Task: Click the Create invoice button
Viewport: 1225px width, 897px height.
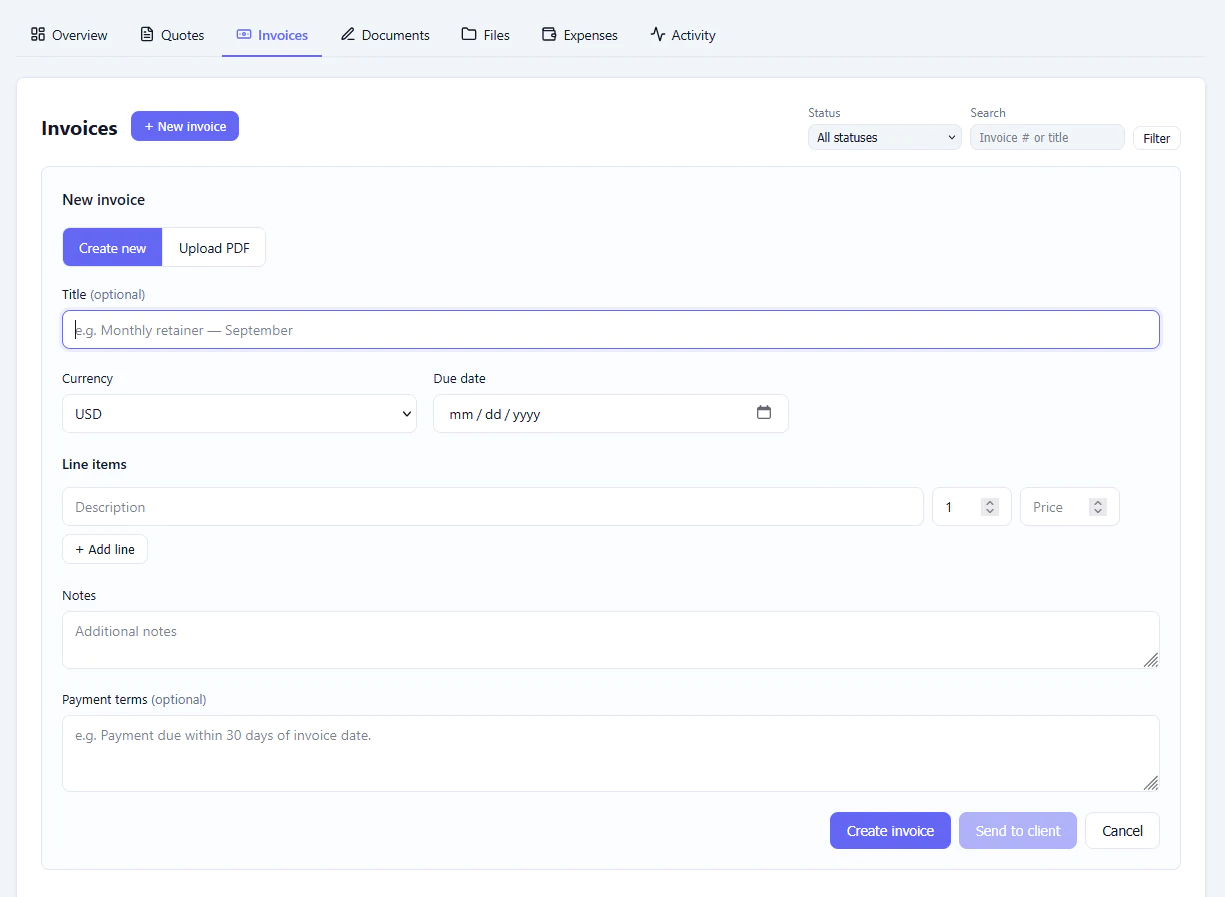Action: tap(890, 830)
